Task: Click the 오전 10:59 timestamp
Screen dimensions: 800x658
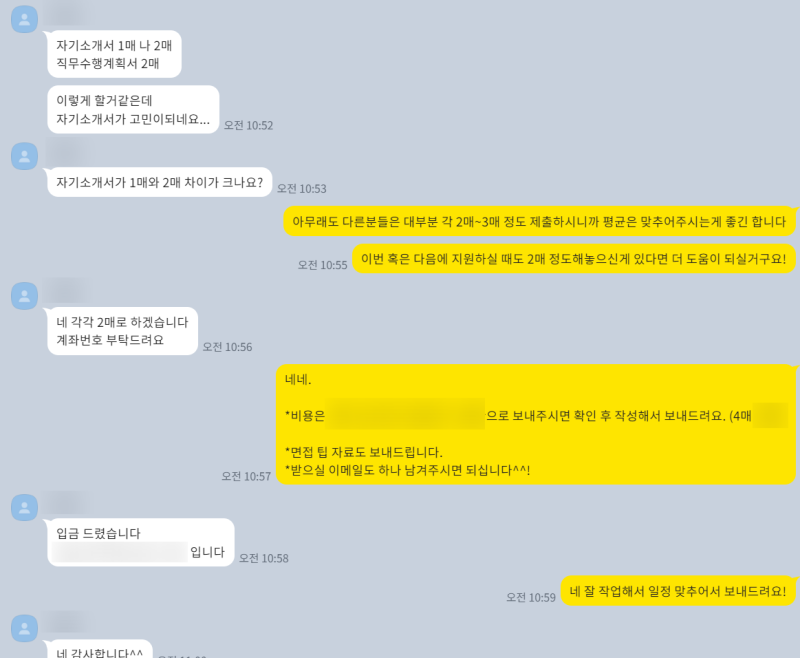Action: (x=531, y=598)
